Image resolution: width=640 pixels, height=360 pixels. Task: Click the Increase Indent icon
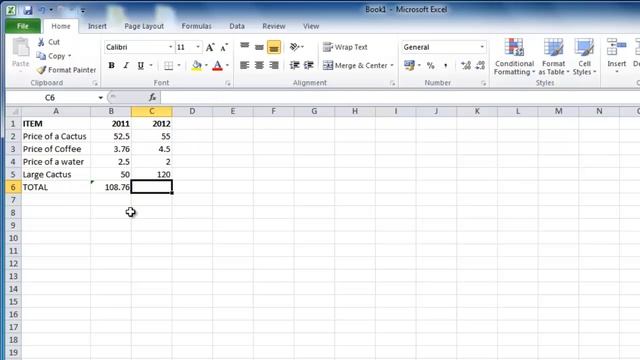pyautogui.click(x=309, y=65)
